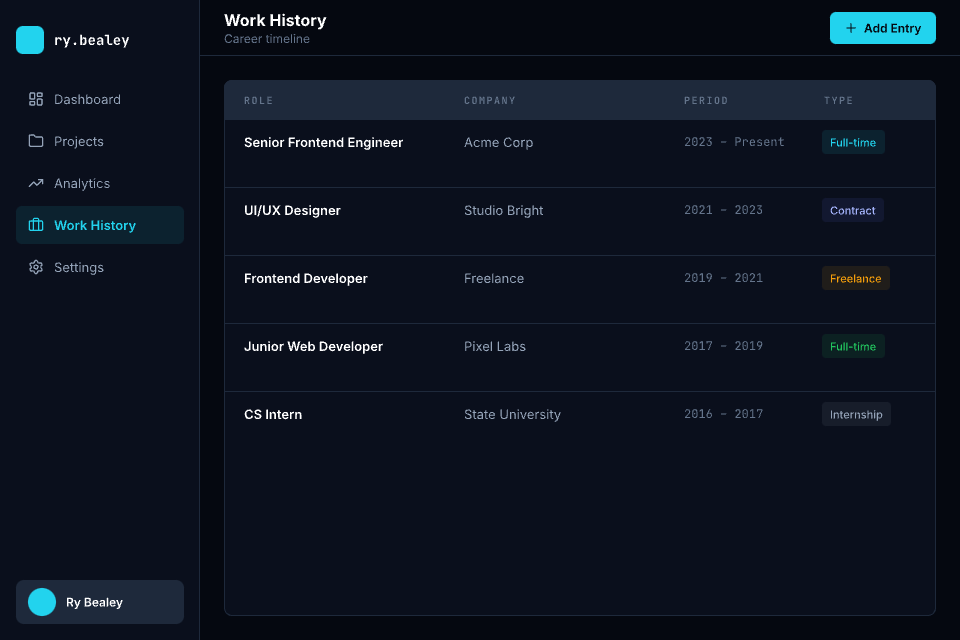Select the Senior Frontend Engineer row
The width and height of the screenshot is (960, 640).
tap(323, 143)
